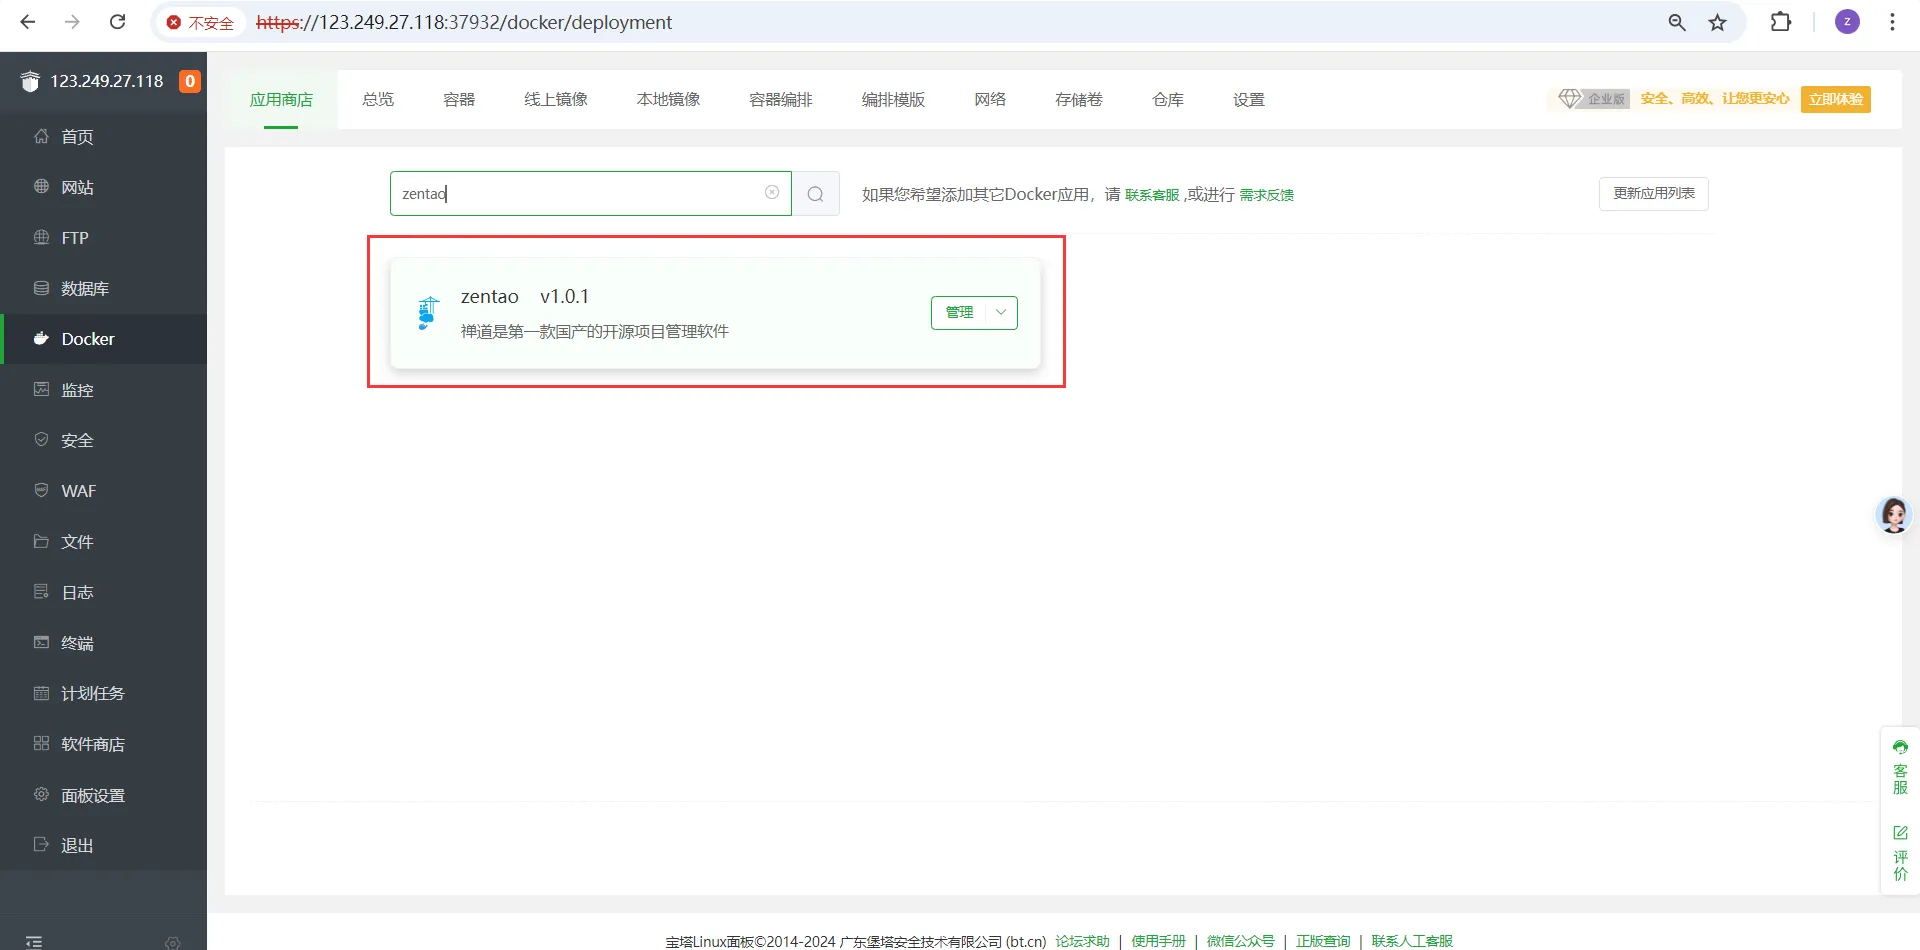The image size is (1920, 950).
Task: Click the 企业版 diamond badge
Action: (x=1593, y=98)
